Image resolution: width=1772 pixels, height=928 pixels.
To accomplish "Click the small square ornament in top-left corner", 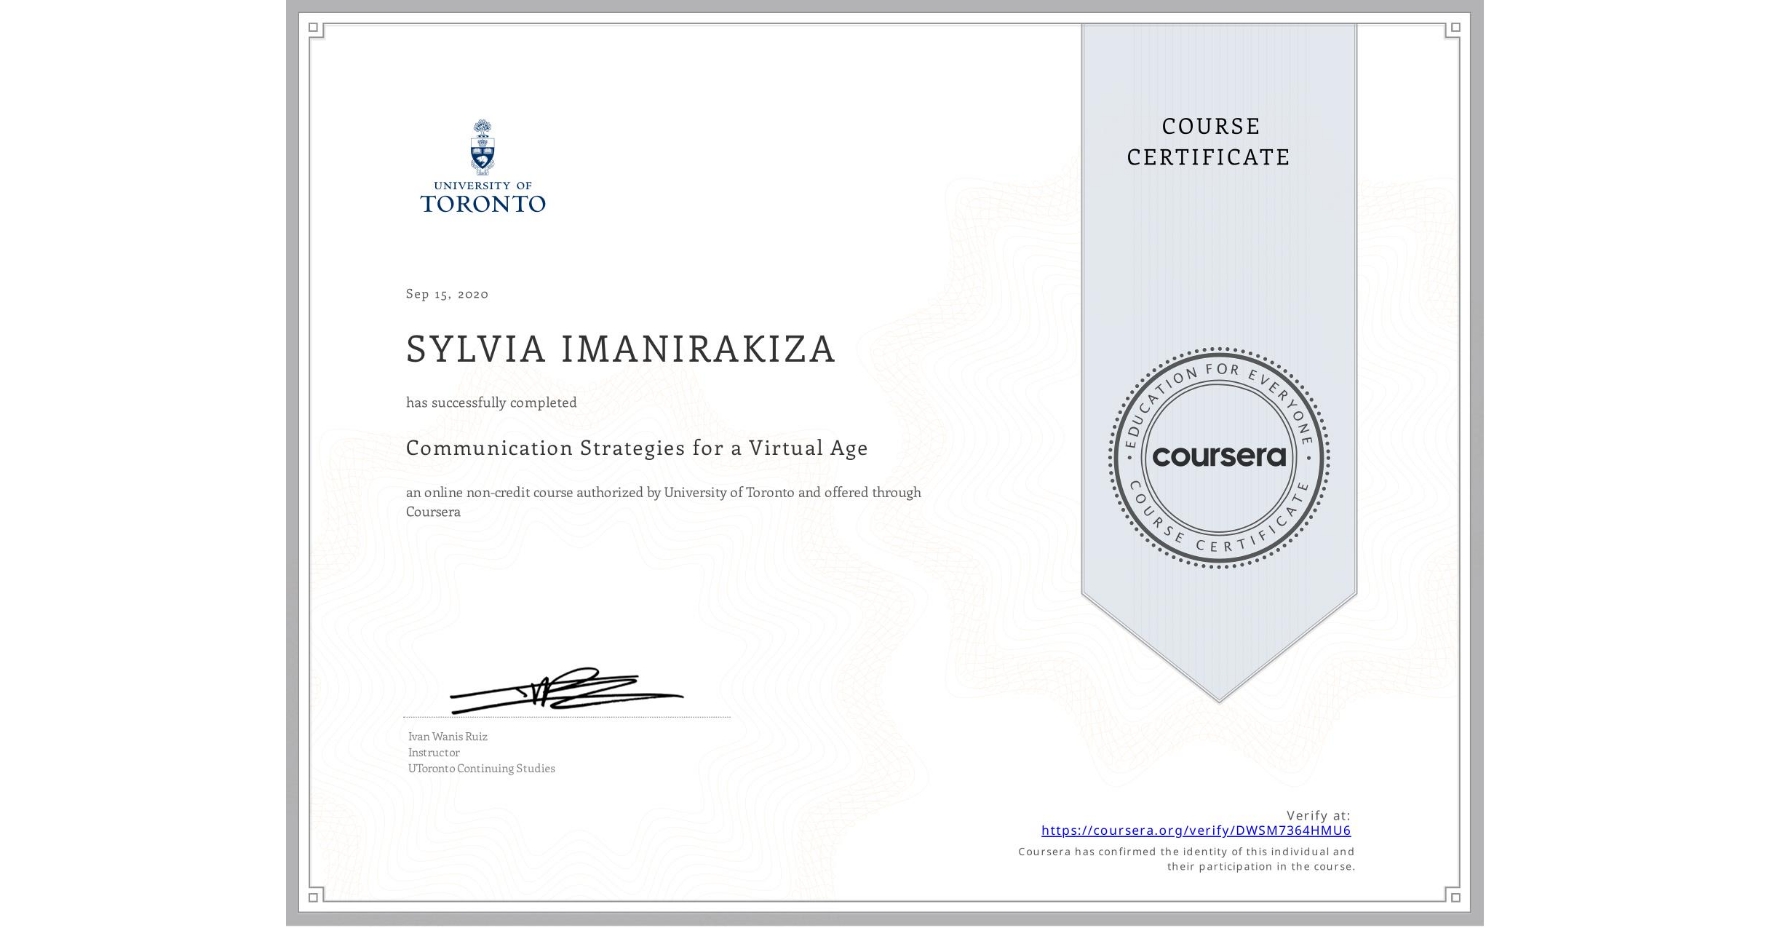I will pos(314,26).
